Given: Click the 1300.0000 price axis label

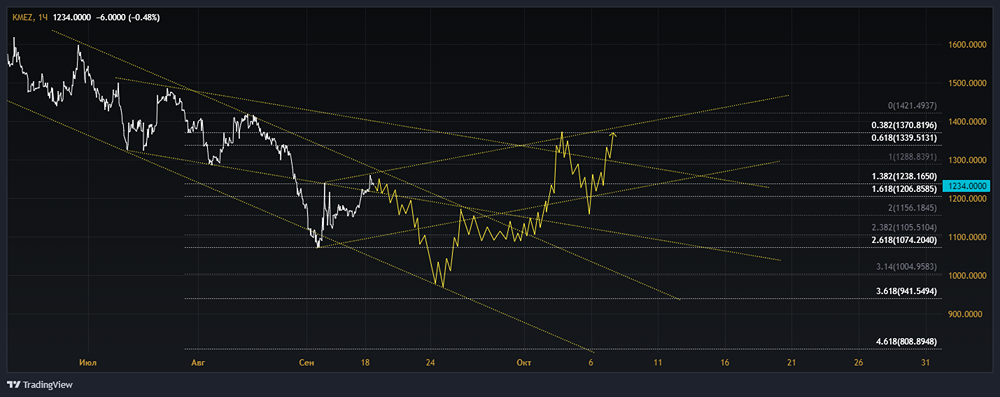Looking at the screenshot, I should click(x=967, y=160).
